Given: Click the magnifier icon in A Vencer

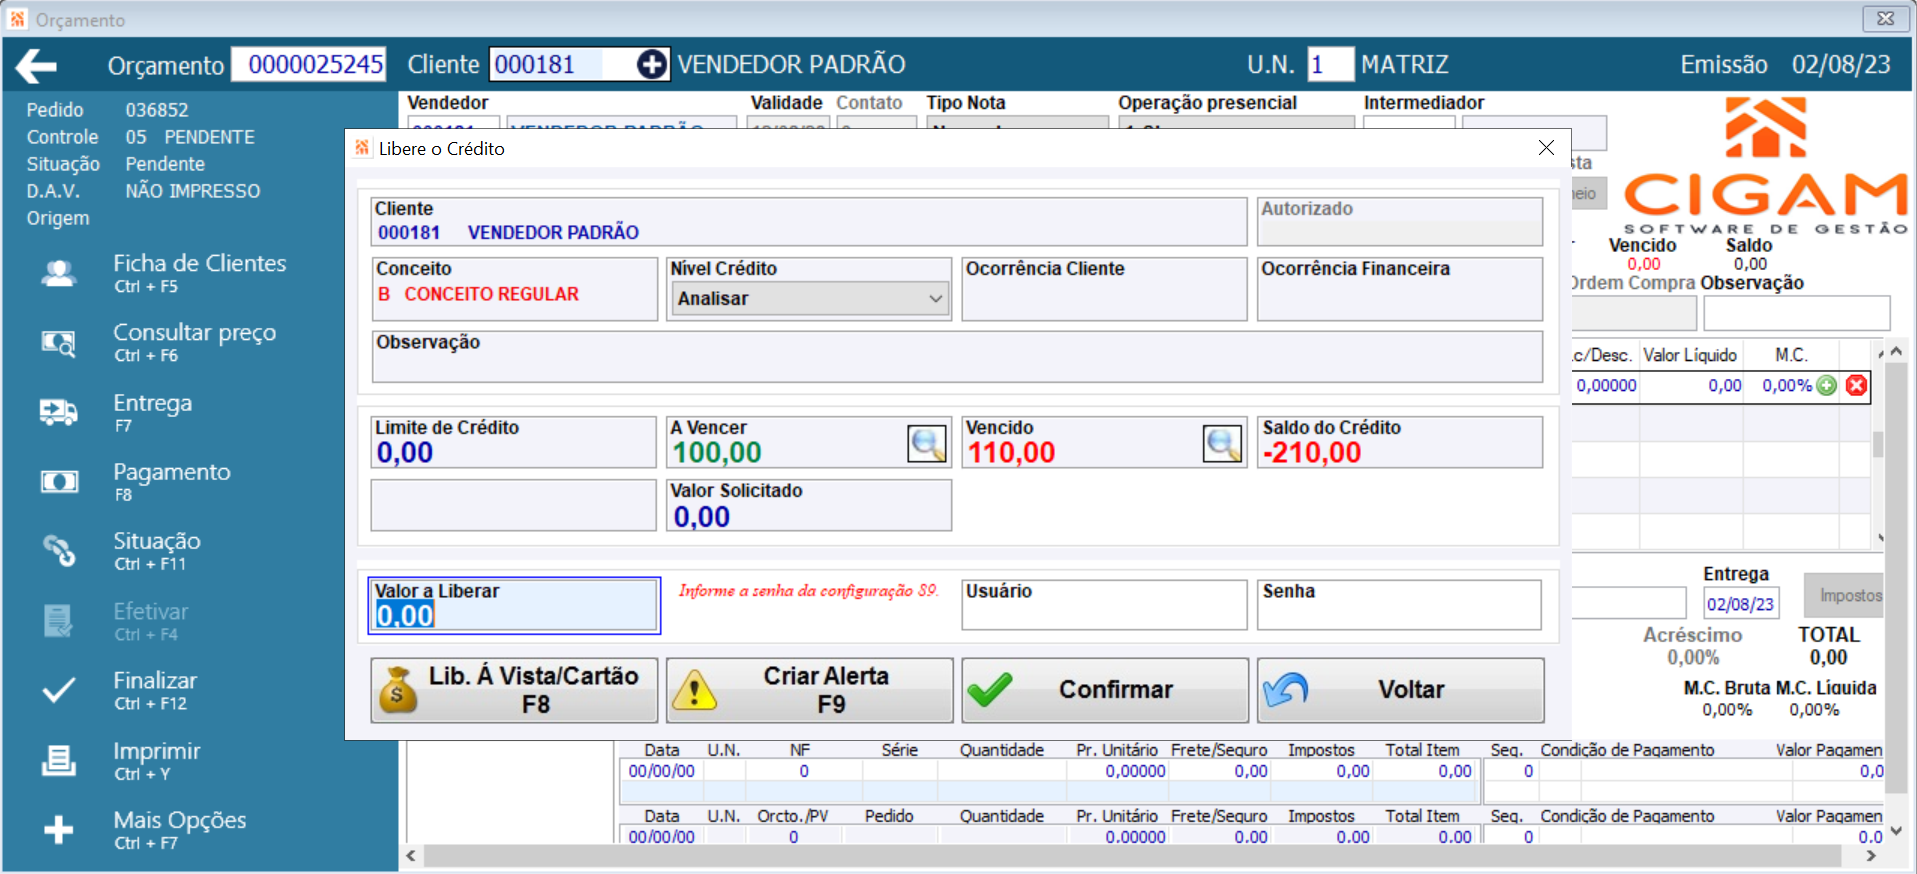Looking at the screenshot, I should [927, 443].
